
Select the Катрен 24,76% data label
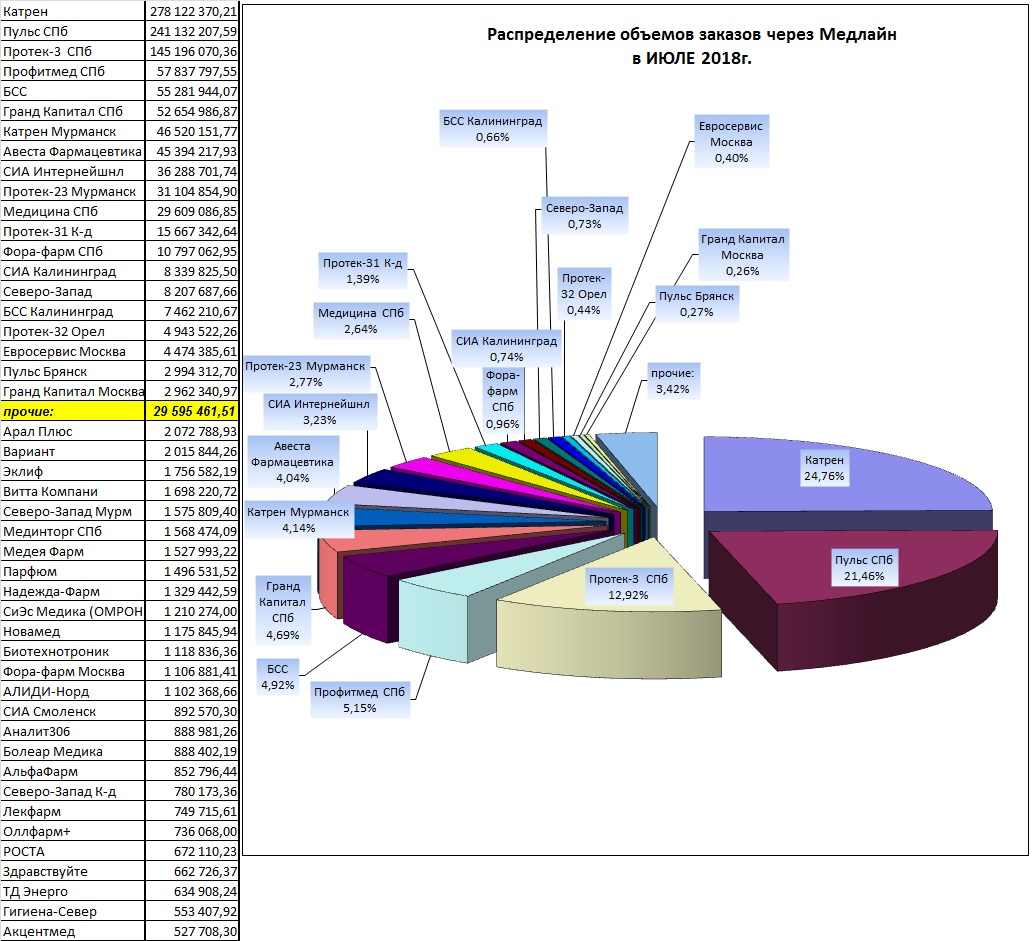[824, 468]
